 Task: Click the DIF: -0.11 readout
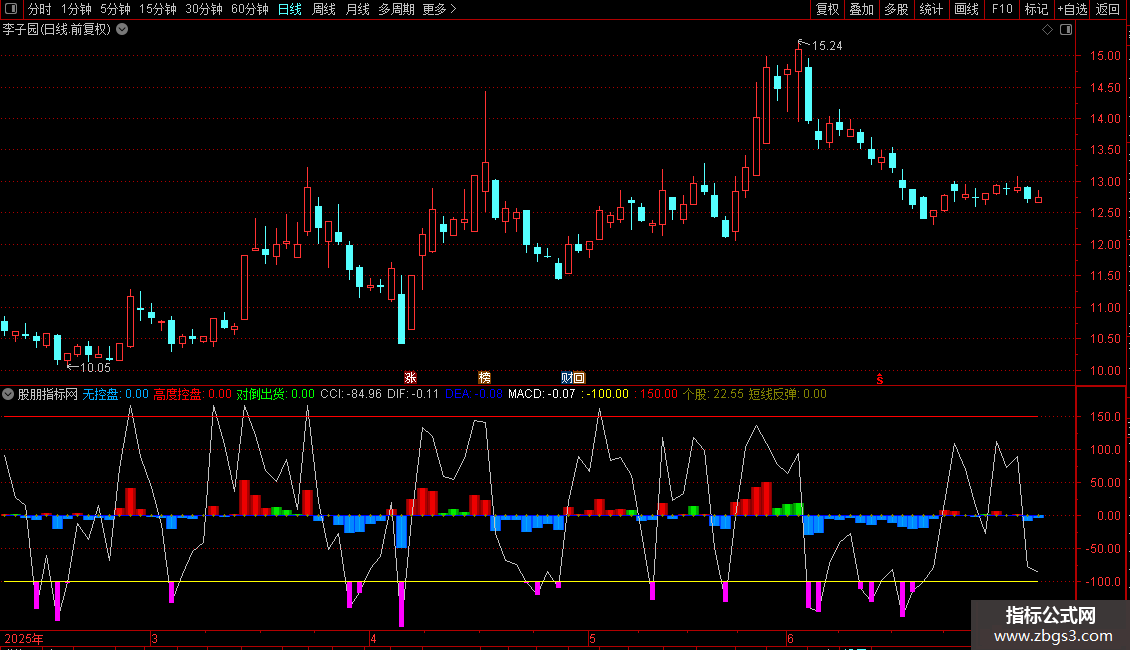pyautogui.click(x=413, y=394)
